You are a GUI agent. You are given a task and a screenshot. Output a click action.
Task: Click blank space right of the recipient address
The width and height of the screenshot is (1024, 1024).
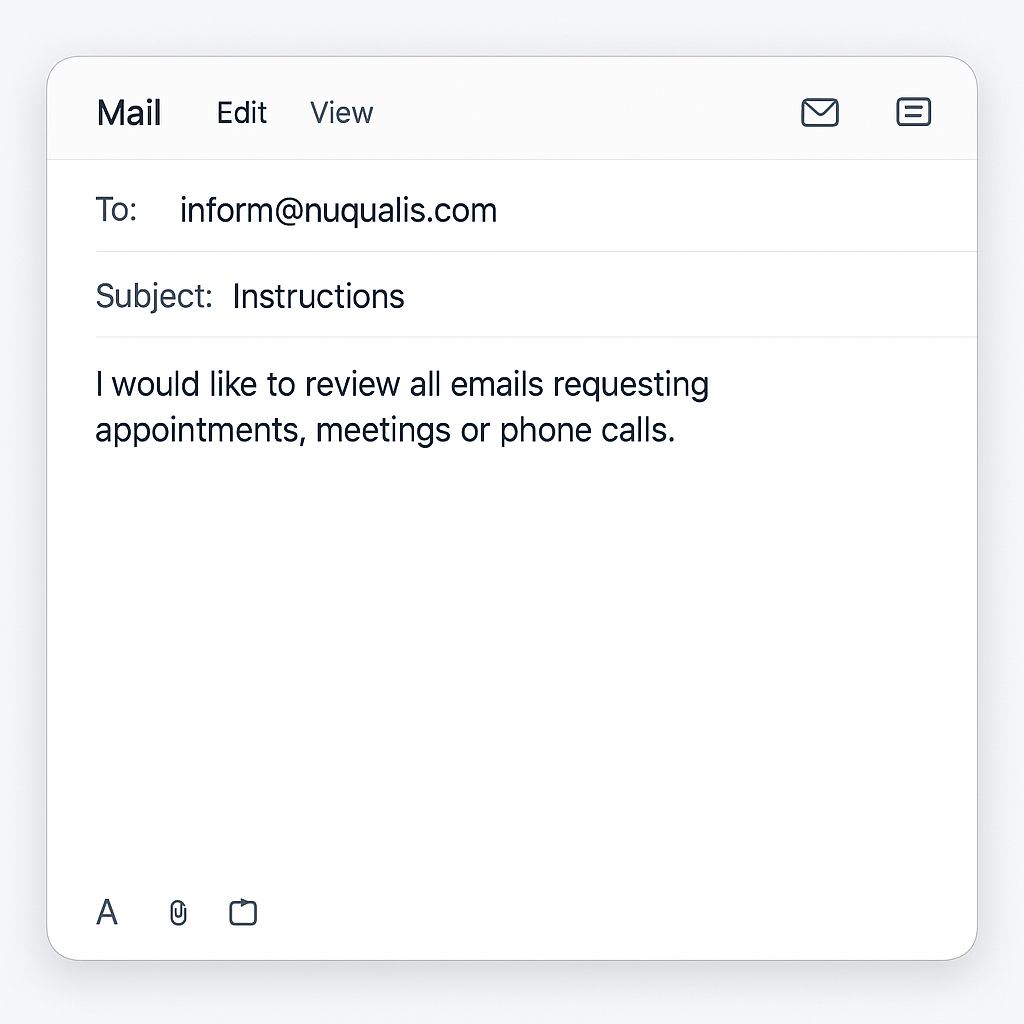point(737,210)
